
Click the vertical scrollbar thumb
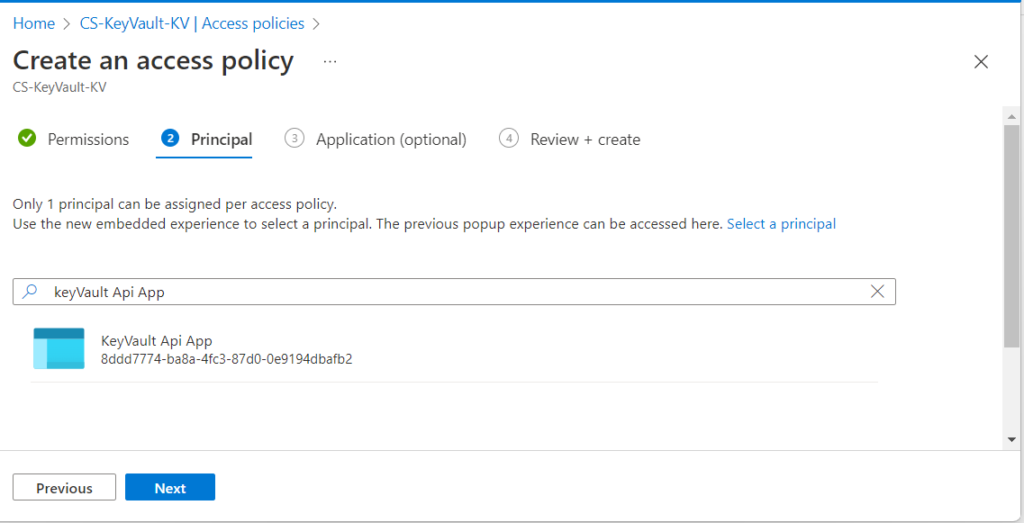1012,235
